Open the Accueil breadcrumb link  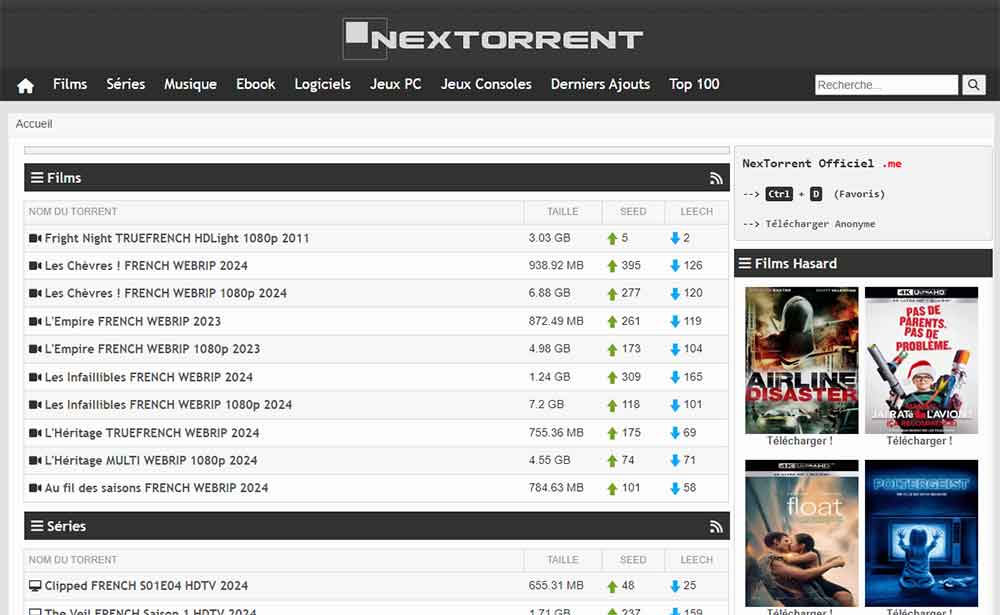pos(33,123)
